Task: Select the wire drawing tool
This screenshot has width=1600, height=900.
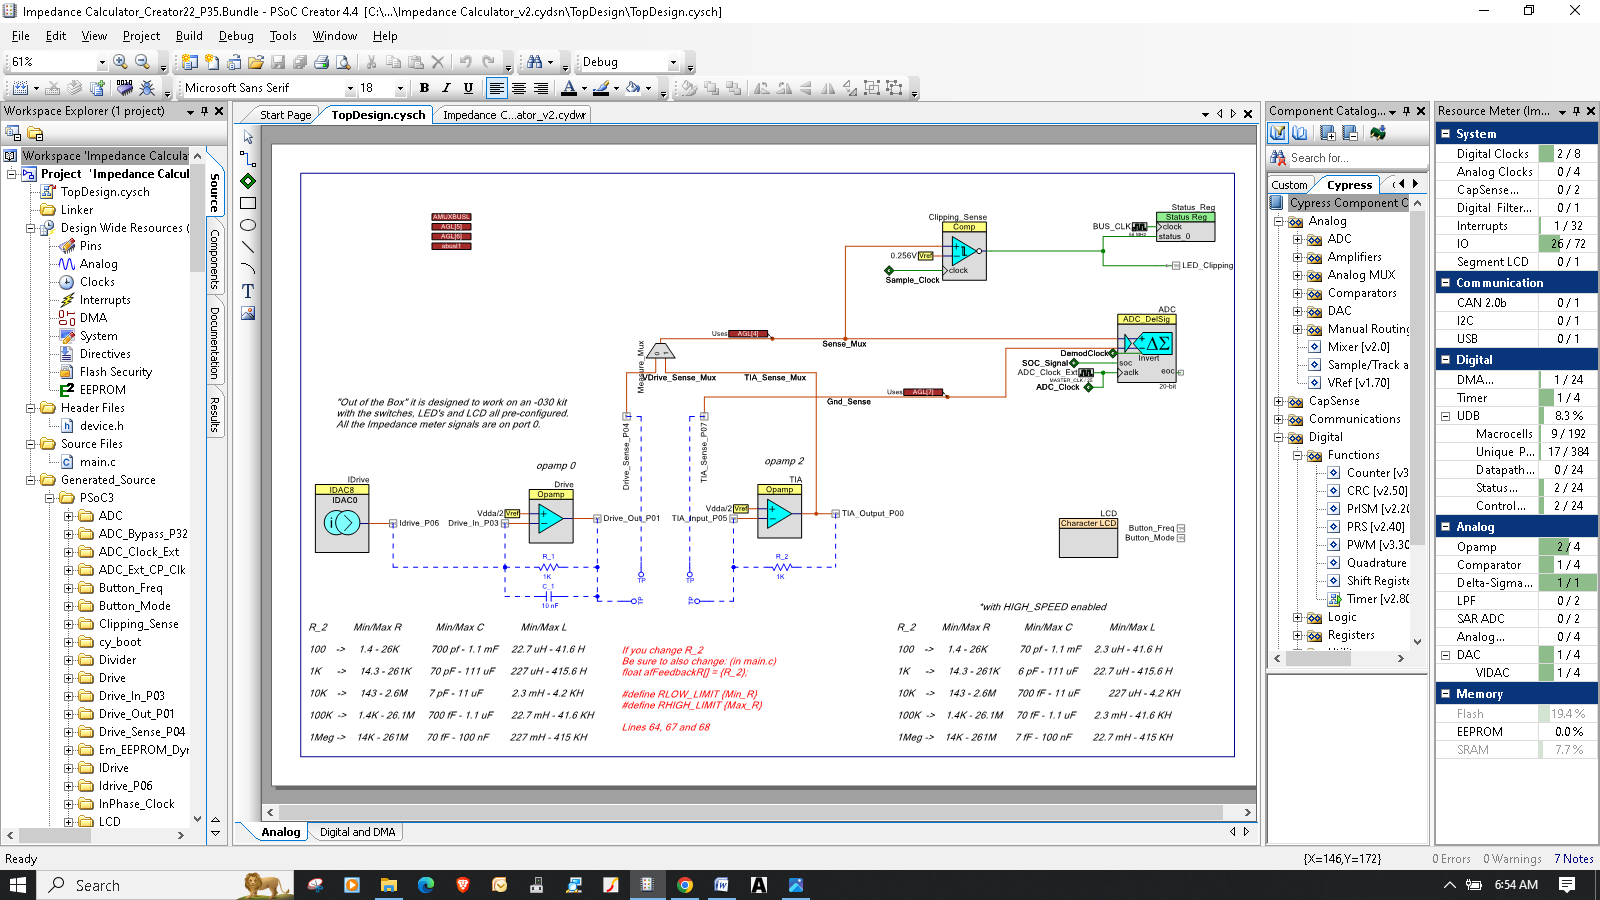Action: click(x=248, y=158)
